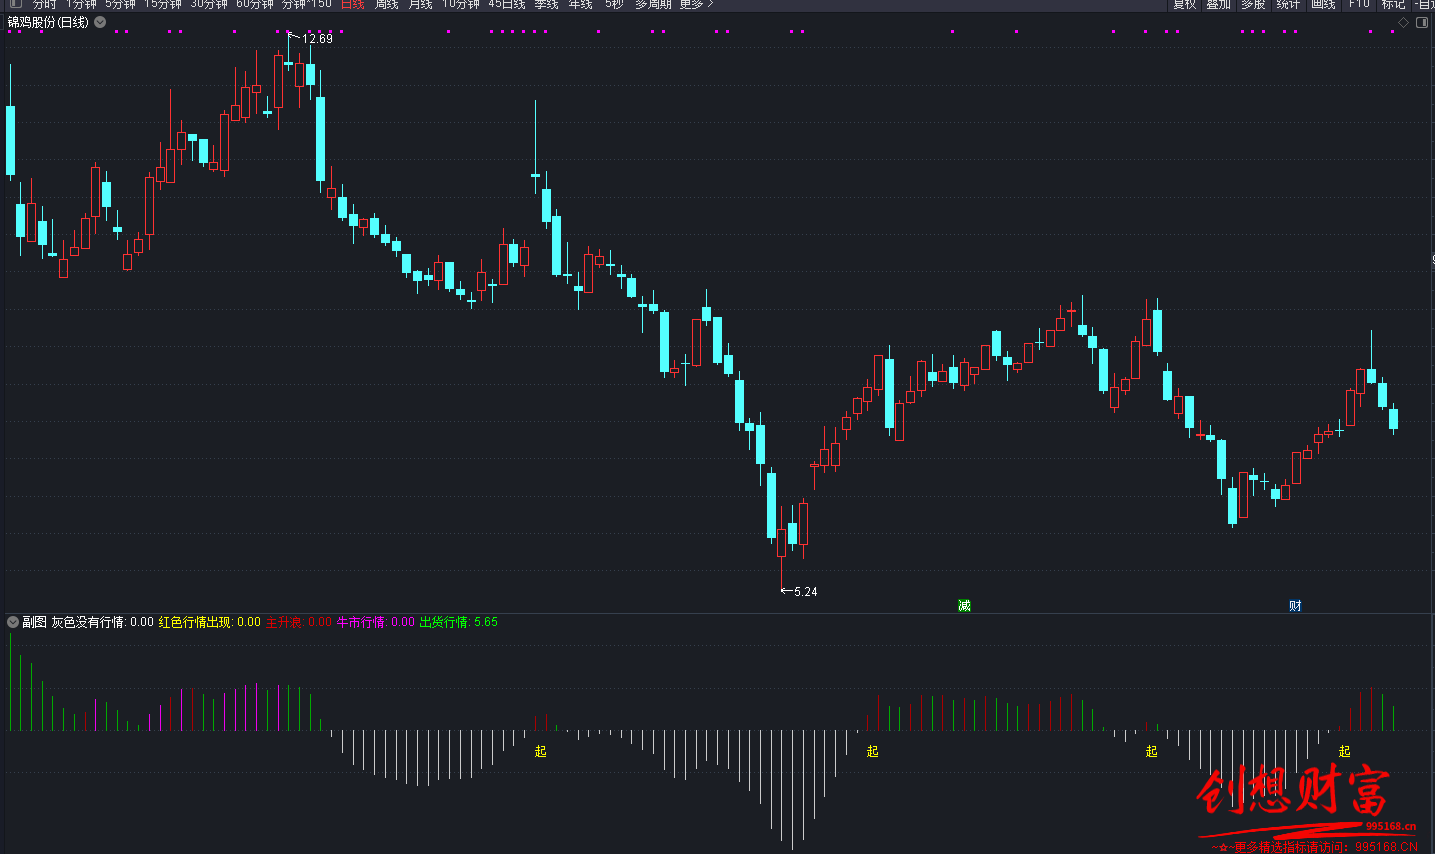The width and height of the screenshot is (1435, 854).
Task: Click the 5.24 low price label
Action: (x=805, y=592)
